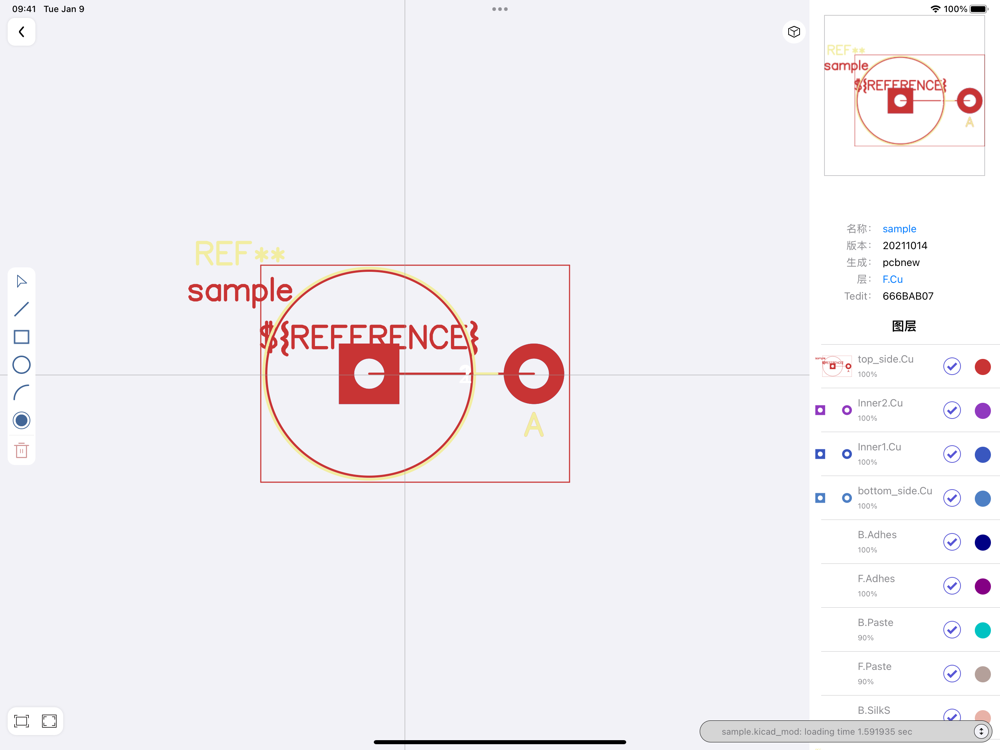This screenshot has width=1000, height=750.
Task: Select the F.Paste layer name
Action: coord(874,667)
